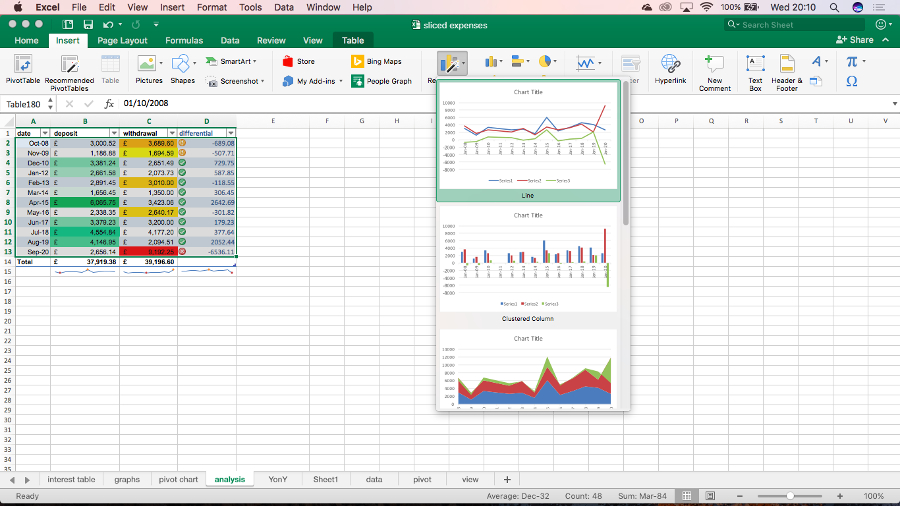The height and width of the screenshot is (506, 900).
Task: Open the Format menu in the menu bar
Action: pos(212,7)
